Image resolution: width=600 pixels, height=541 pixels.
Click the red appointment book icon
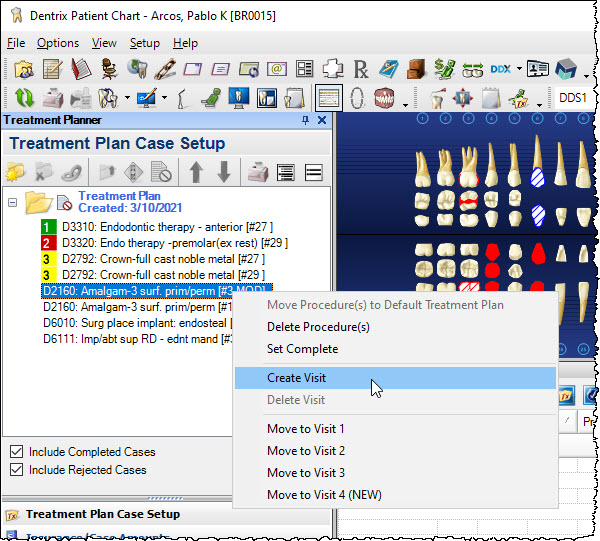[x=81, y=69]
